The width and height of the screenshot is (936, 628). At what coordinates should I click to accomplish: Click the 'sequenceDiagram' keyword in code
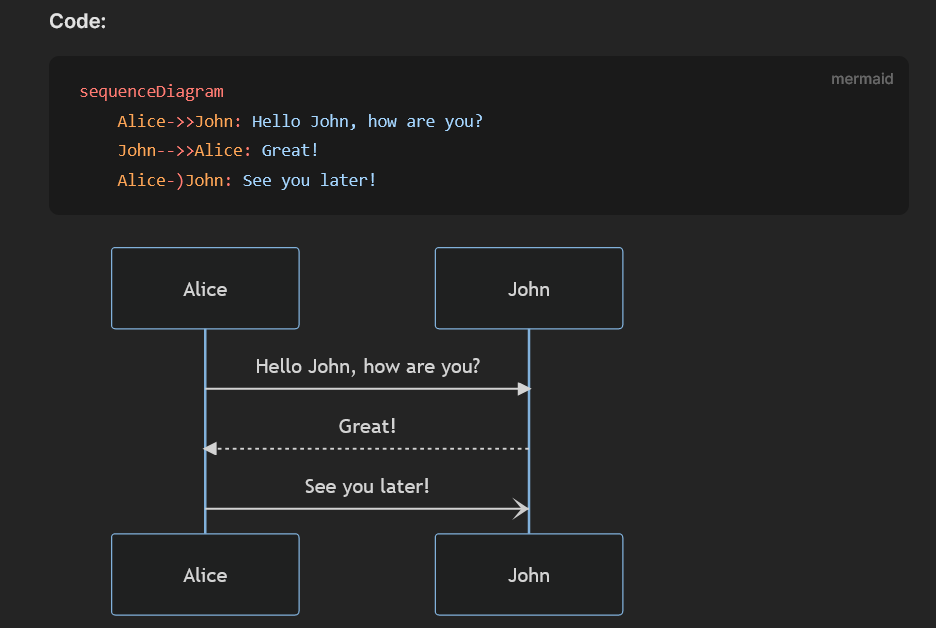click(151, 91)
